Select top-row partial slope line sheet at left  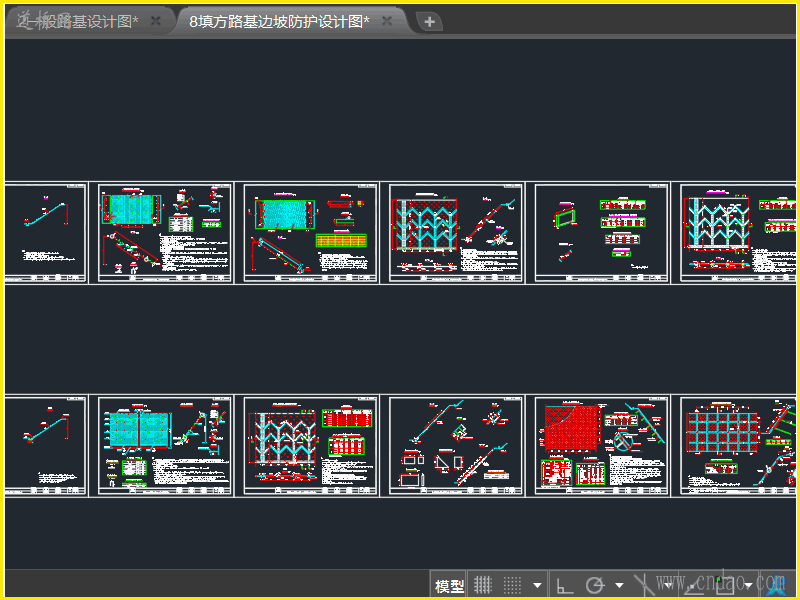tap(46, 233)
